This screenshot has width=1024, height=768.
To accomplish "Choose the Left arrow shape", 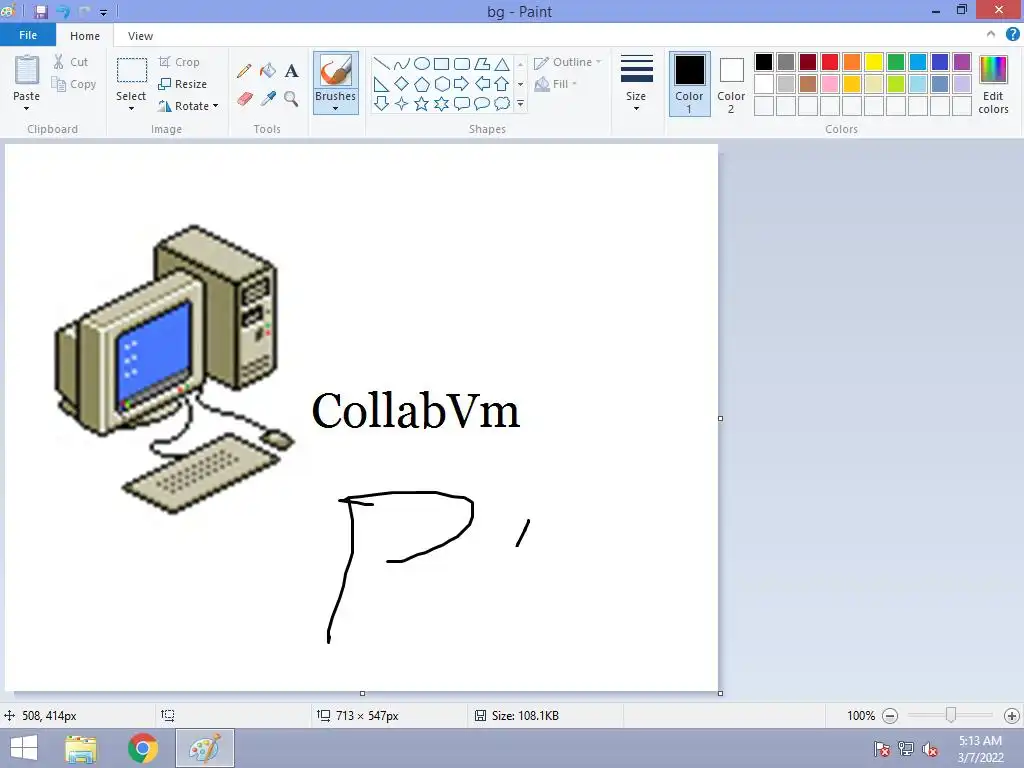I will point(482,84).
